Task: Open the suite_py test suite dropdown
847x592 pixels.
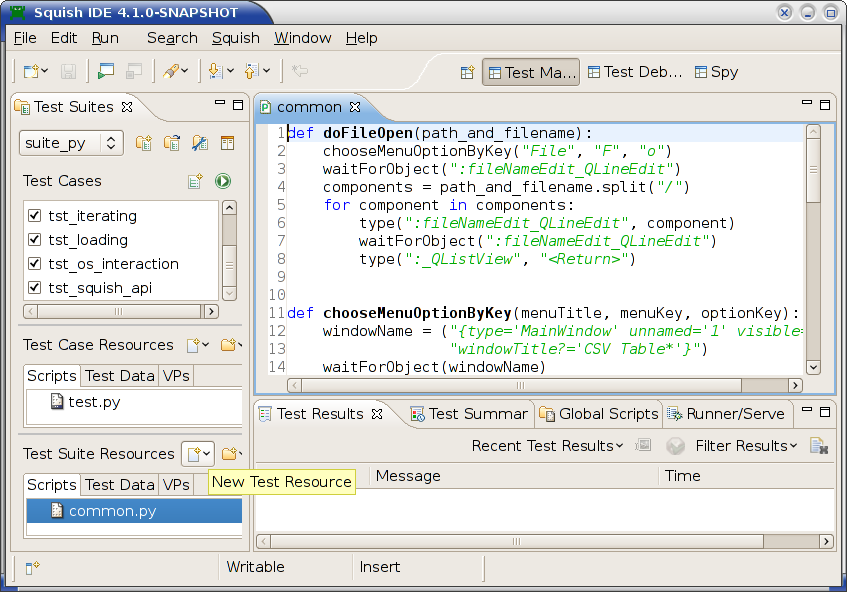Action: [71, 143]
